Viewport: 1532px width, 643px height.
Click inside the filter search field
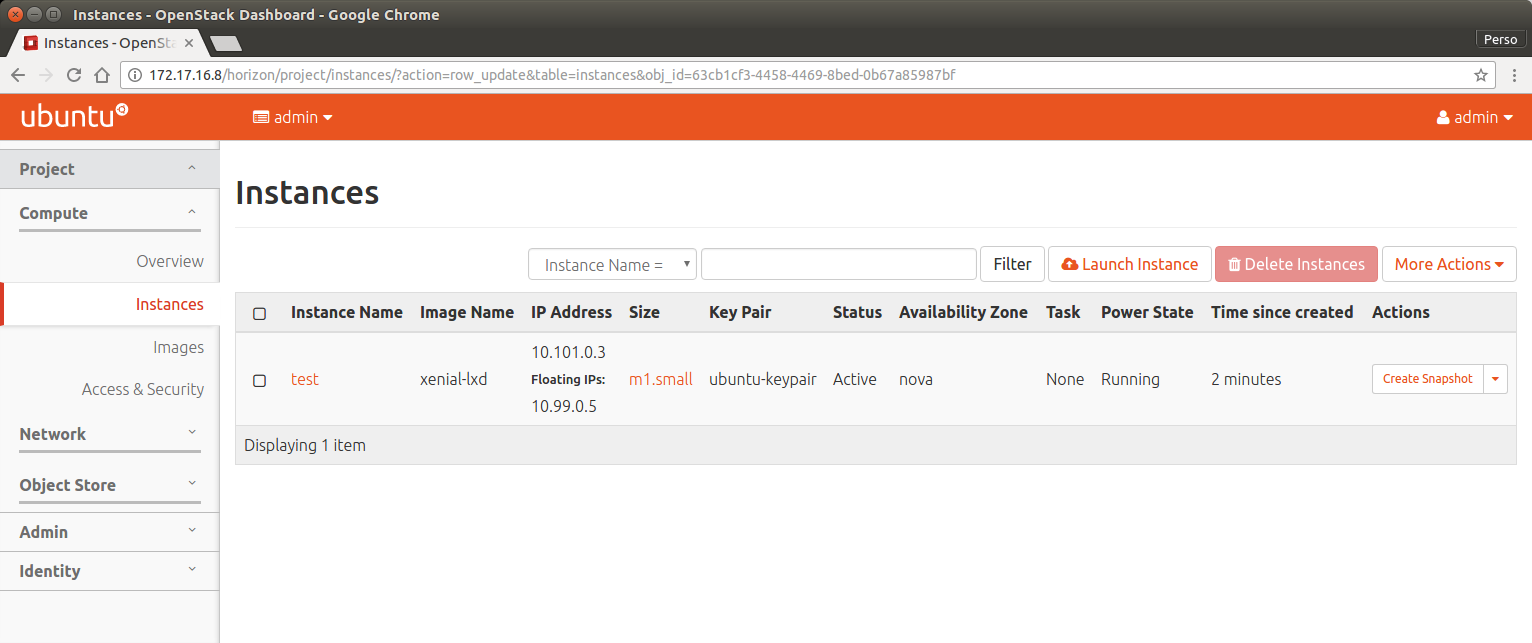pyautogui.click(x=838, y=264)
